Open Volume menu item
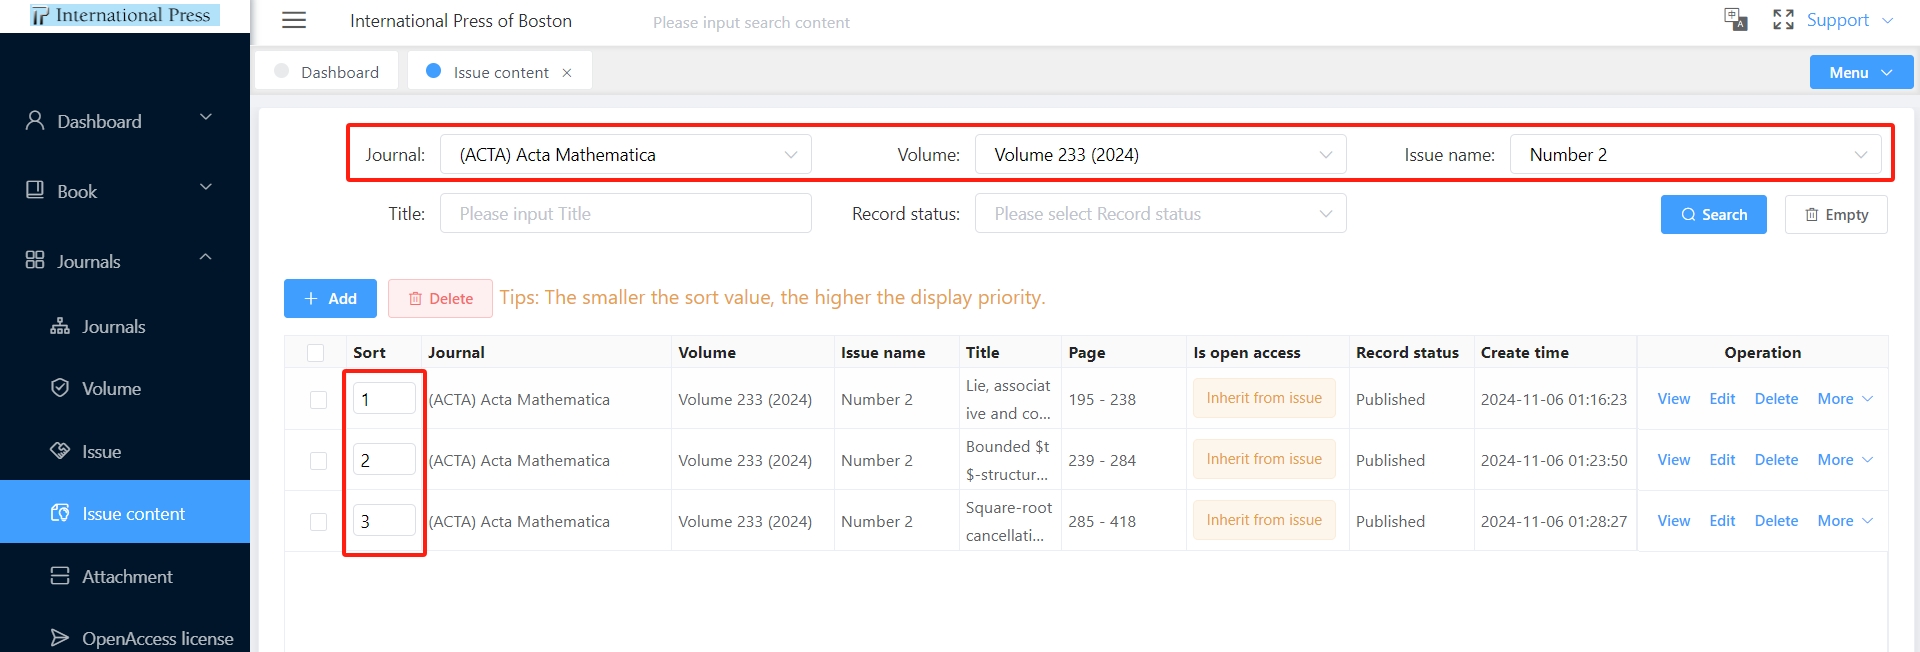This screenshot has width=1920, height=652. pyautogui.click(x=125, y=389)
